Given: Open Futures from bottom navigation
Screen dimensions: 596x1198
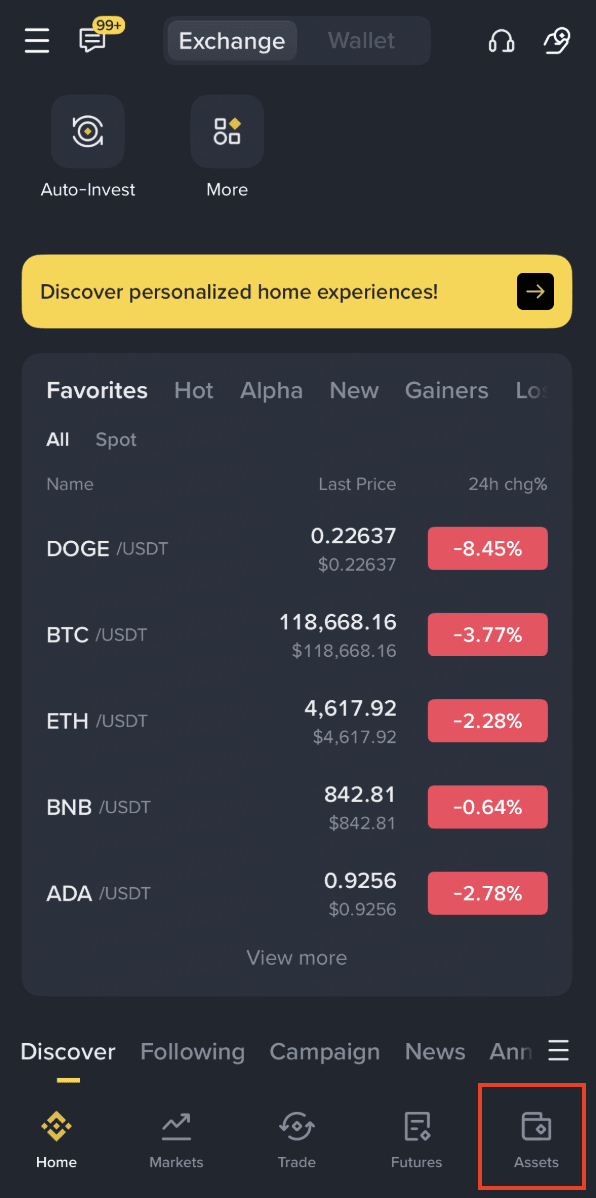Looking at the screenshot, I should tap(416, 1141).
